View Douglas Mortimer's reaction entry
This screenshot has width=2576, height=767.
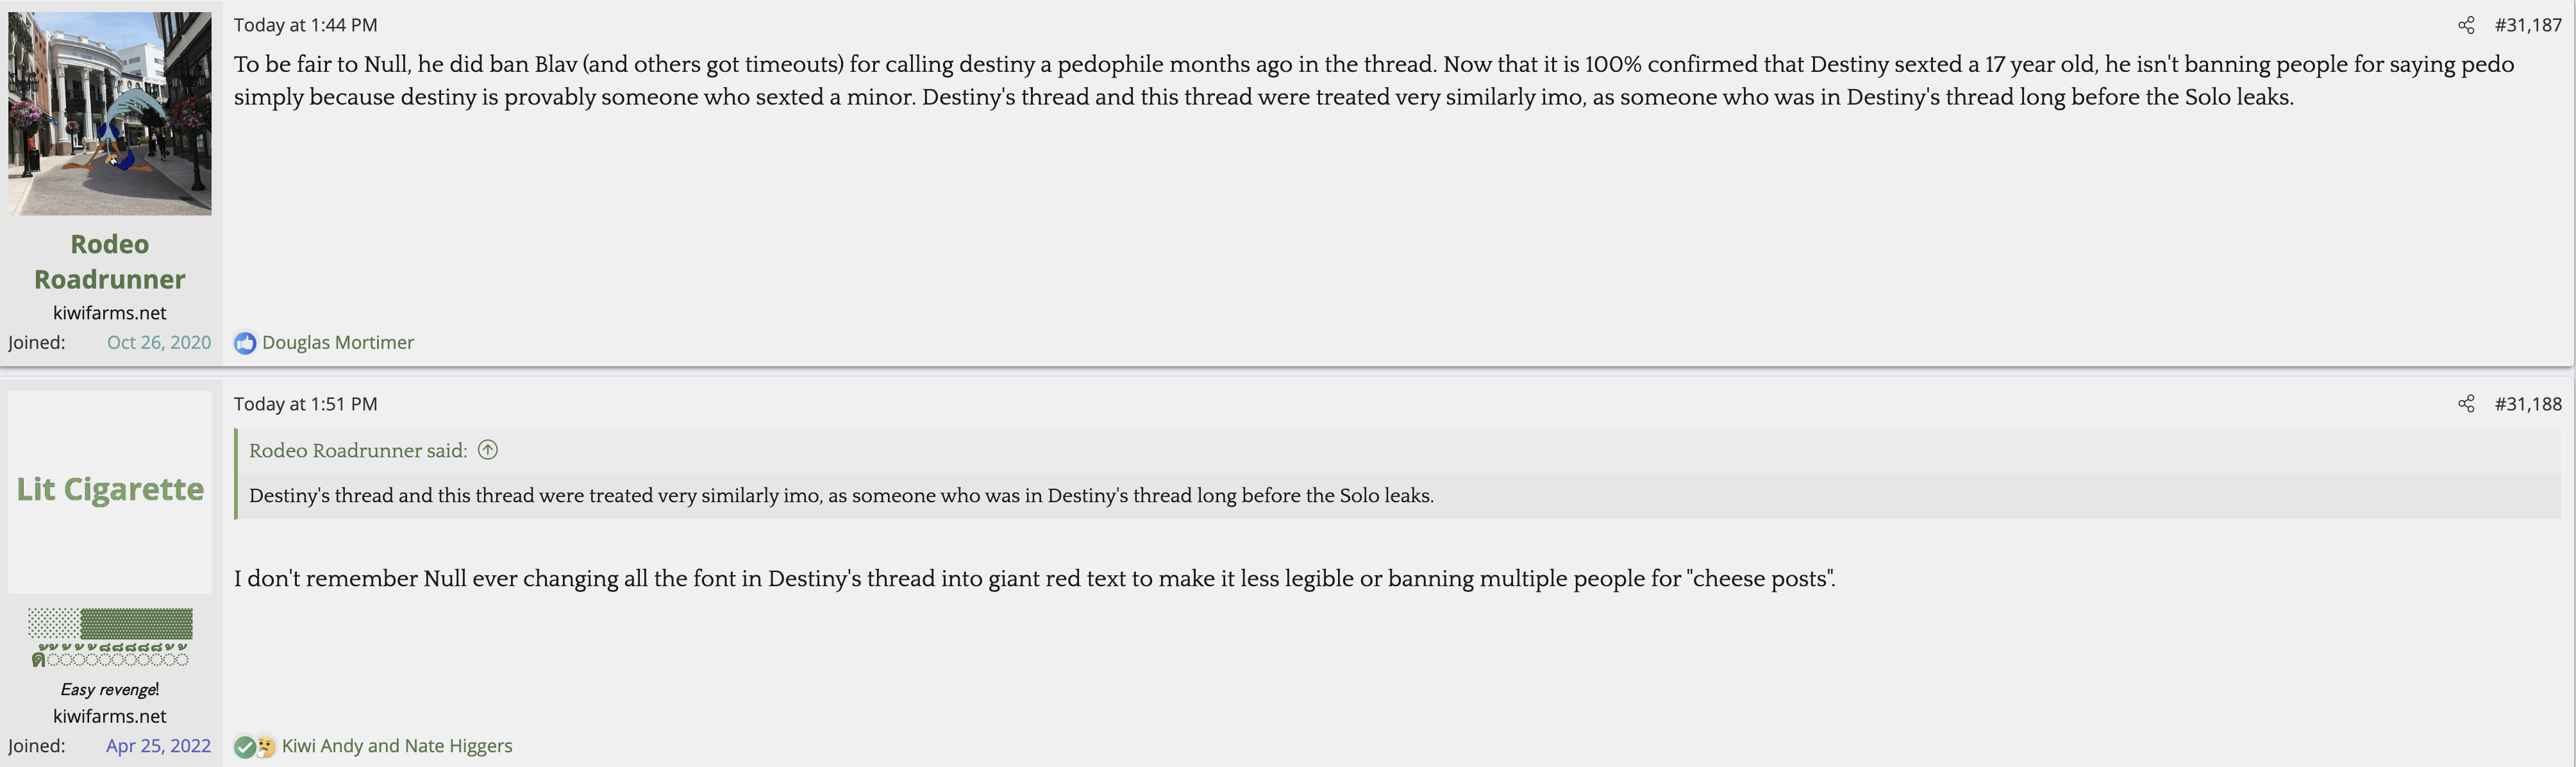[x=338, y=343]
